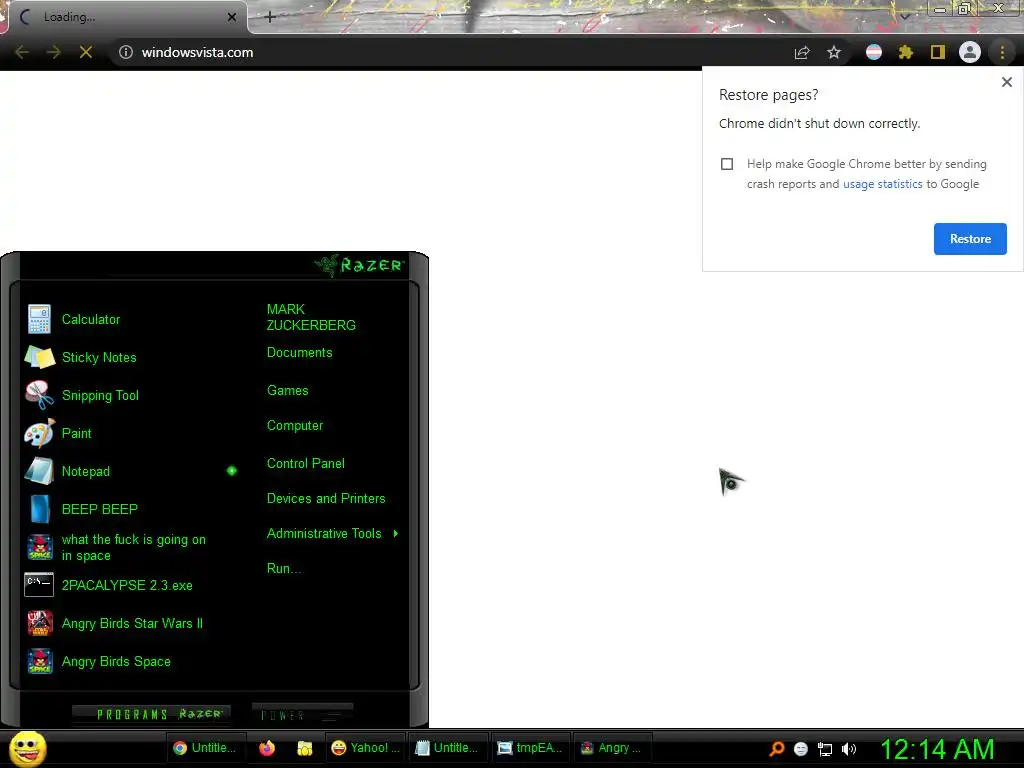This screenshot has width=1024, height=768.
Task: Open Firefox from the taskbar
Action: click(x=266, y=748)
